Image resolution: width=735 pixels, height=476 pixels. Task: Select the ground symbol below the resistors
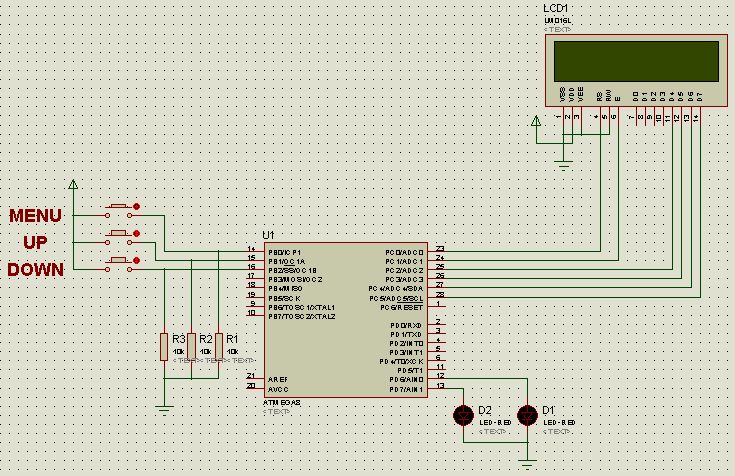pos(164,410)
